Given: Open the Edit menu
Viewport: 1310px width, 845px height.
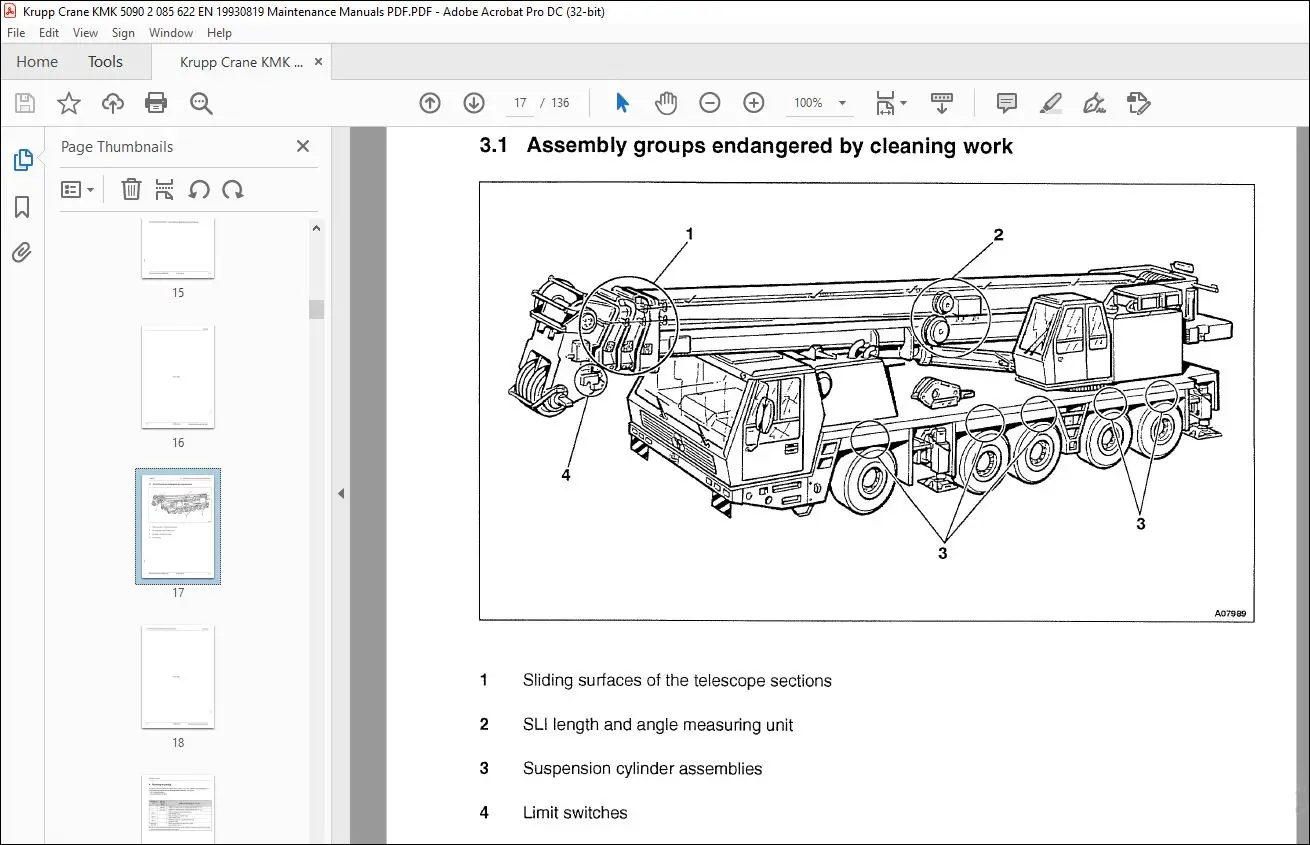Looking at the screenshot, I should (x=49, y=33).
